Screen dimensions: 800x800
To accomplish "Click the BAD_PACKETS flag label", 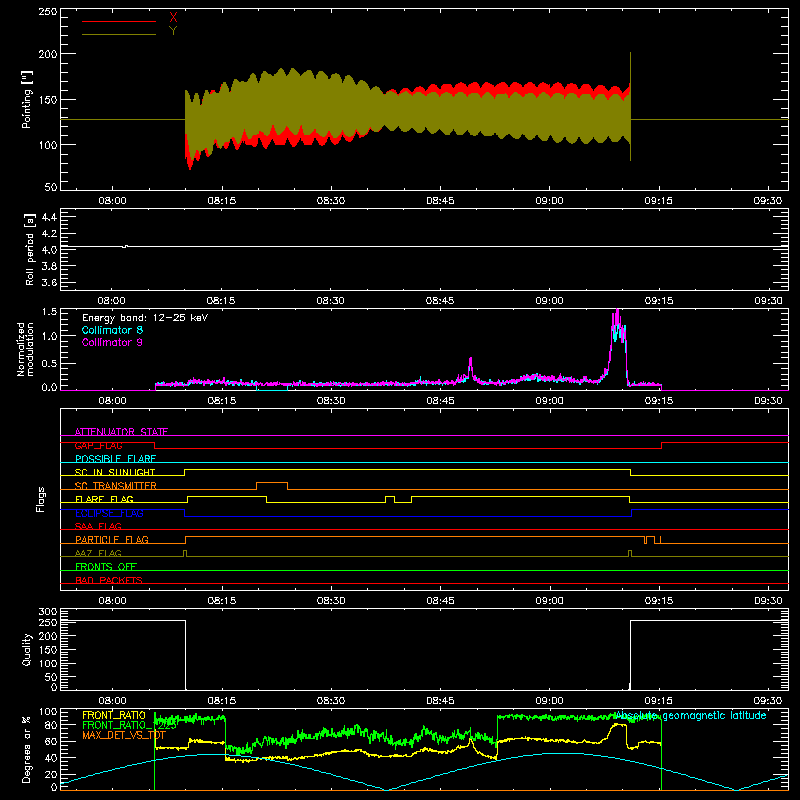I will coord(109,580).
